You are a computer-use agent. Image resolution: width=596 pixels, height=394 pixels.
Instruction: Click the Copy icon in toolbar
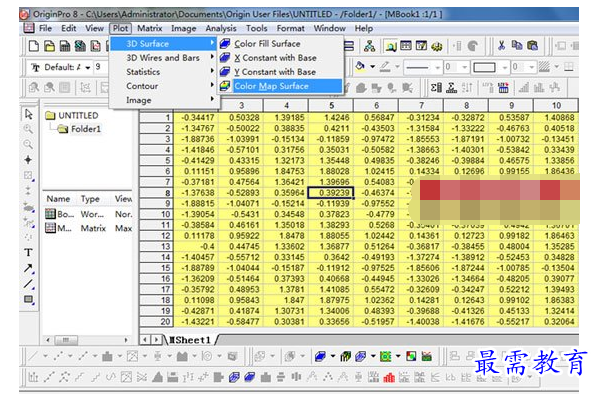(x=517, y=46)
